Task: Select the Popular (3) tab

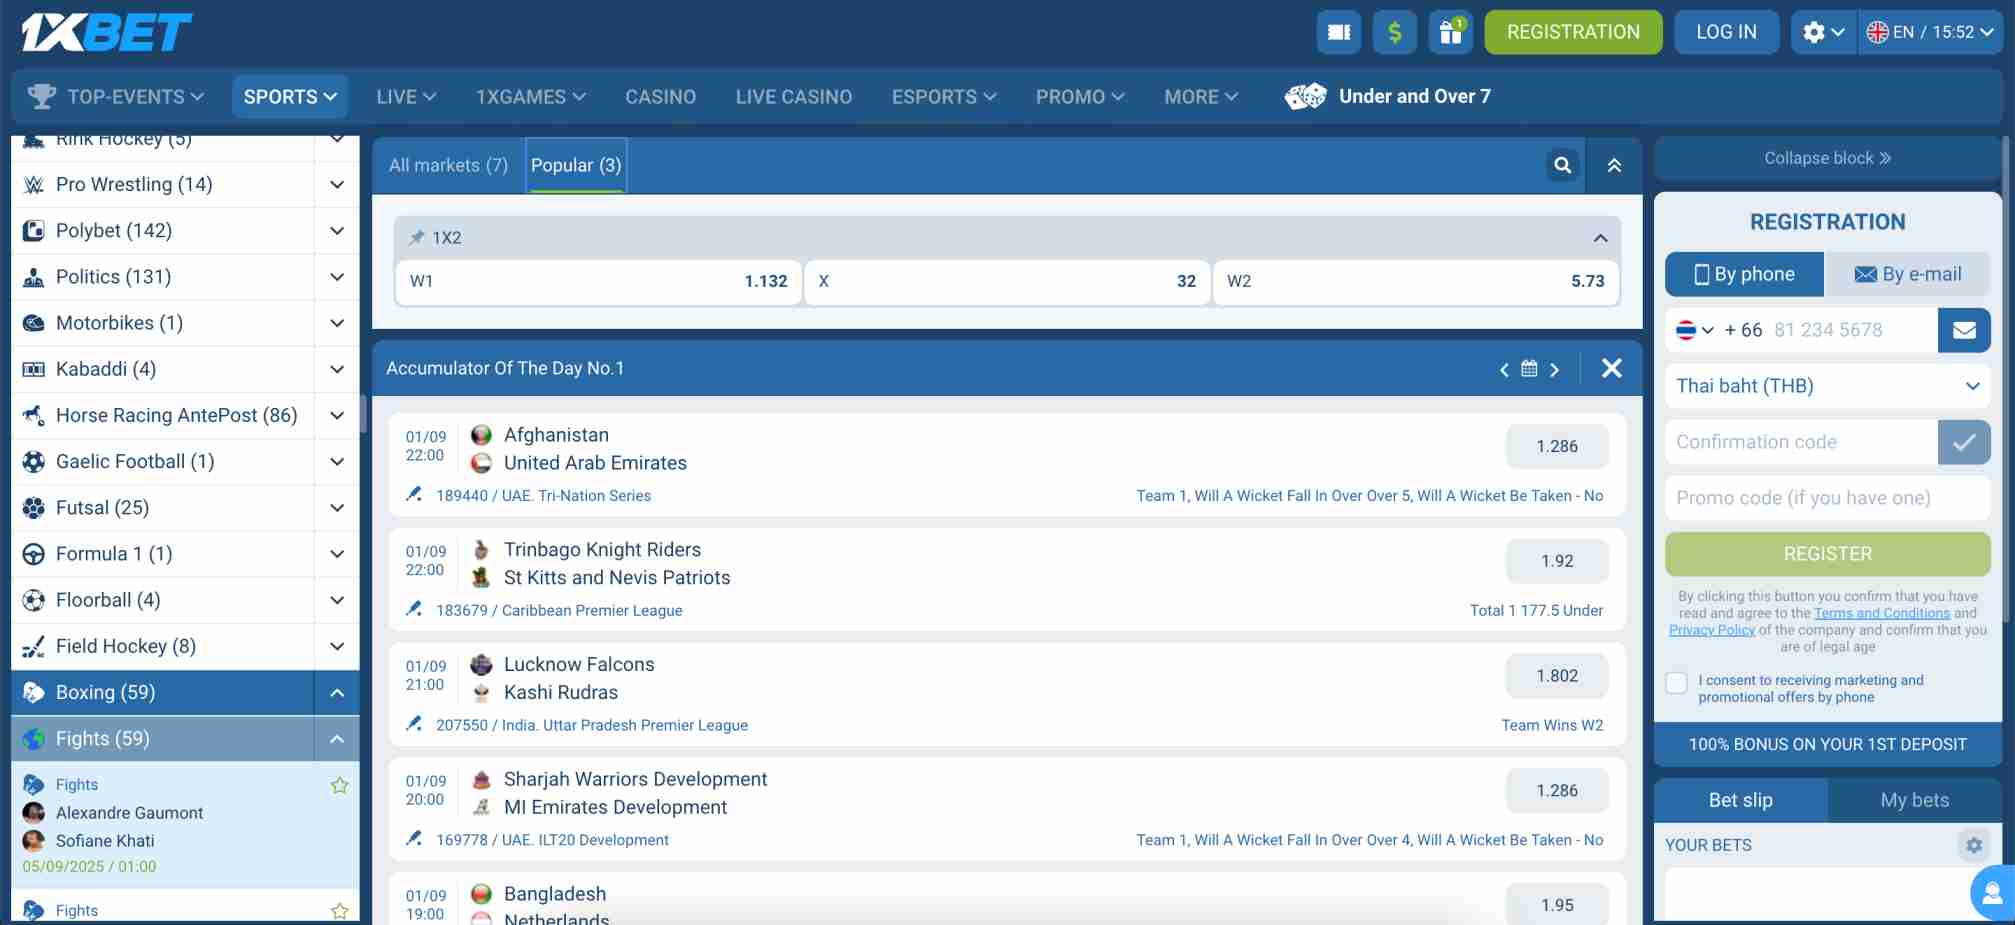Action: [x=576, y=165]
